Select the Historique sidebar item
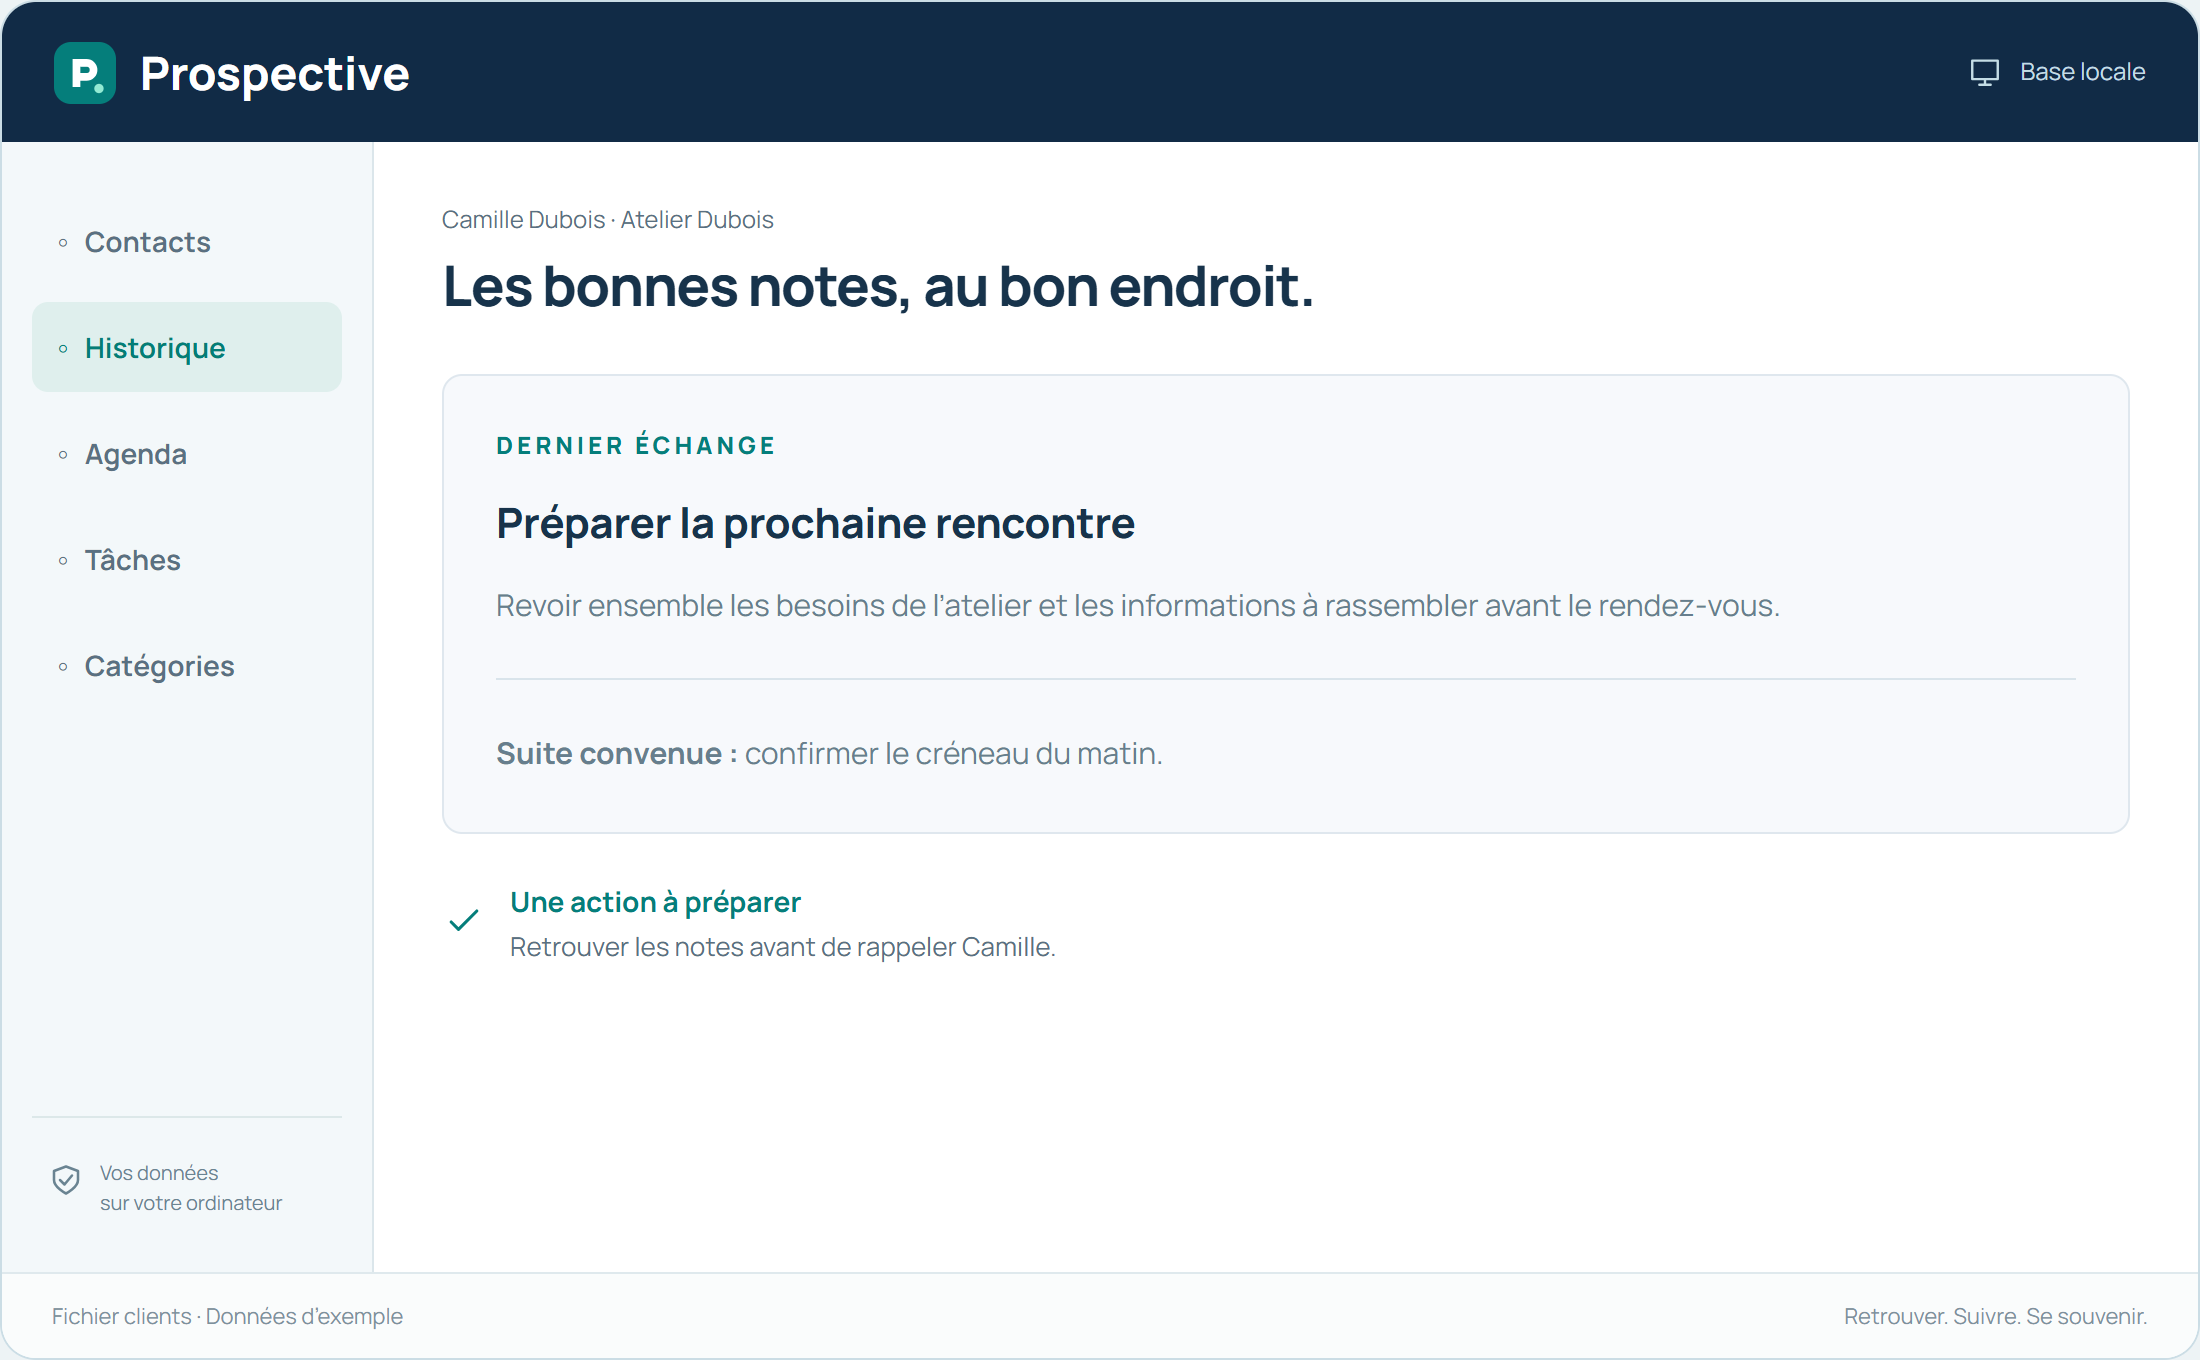This screenshot has height=1360, width=2200. 187,347
